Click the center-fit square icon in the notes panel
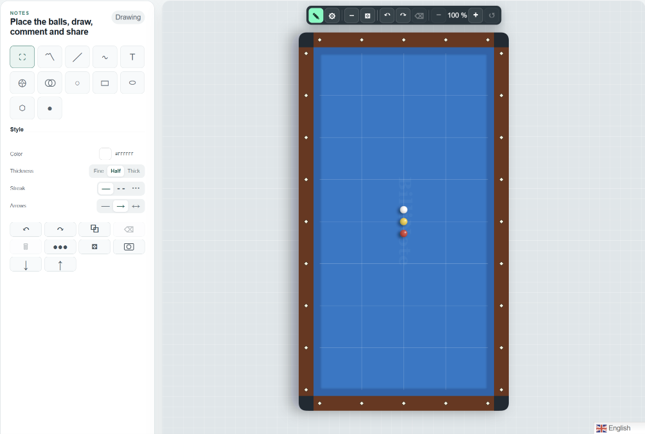The image size is (645, 434). (x=95, y=247)
